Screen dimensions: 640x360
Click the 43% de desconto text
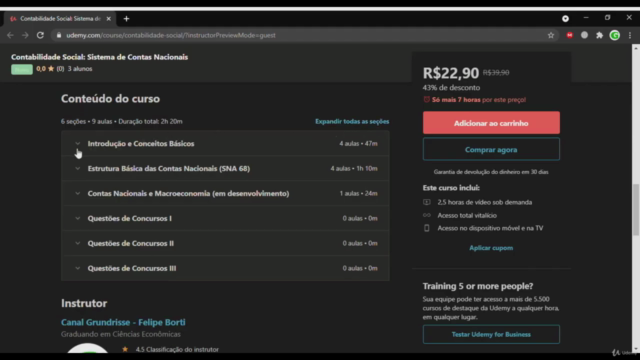pyautogui.click(x=451, y=88)
